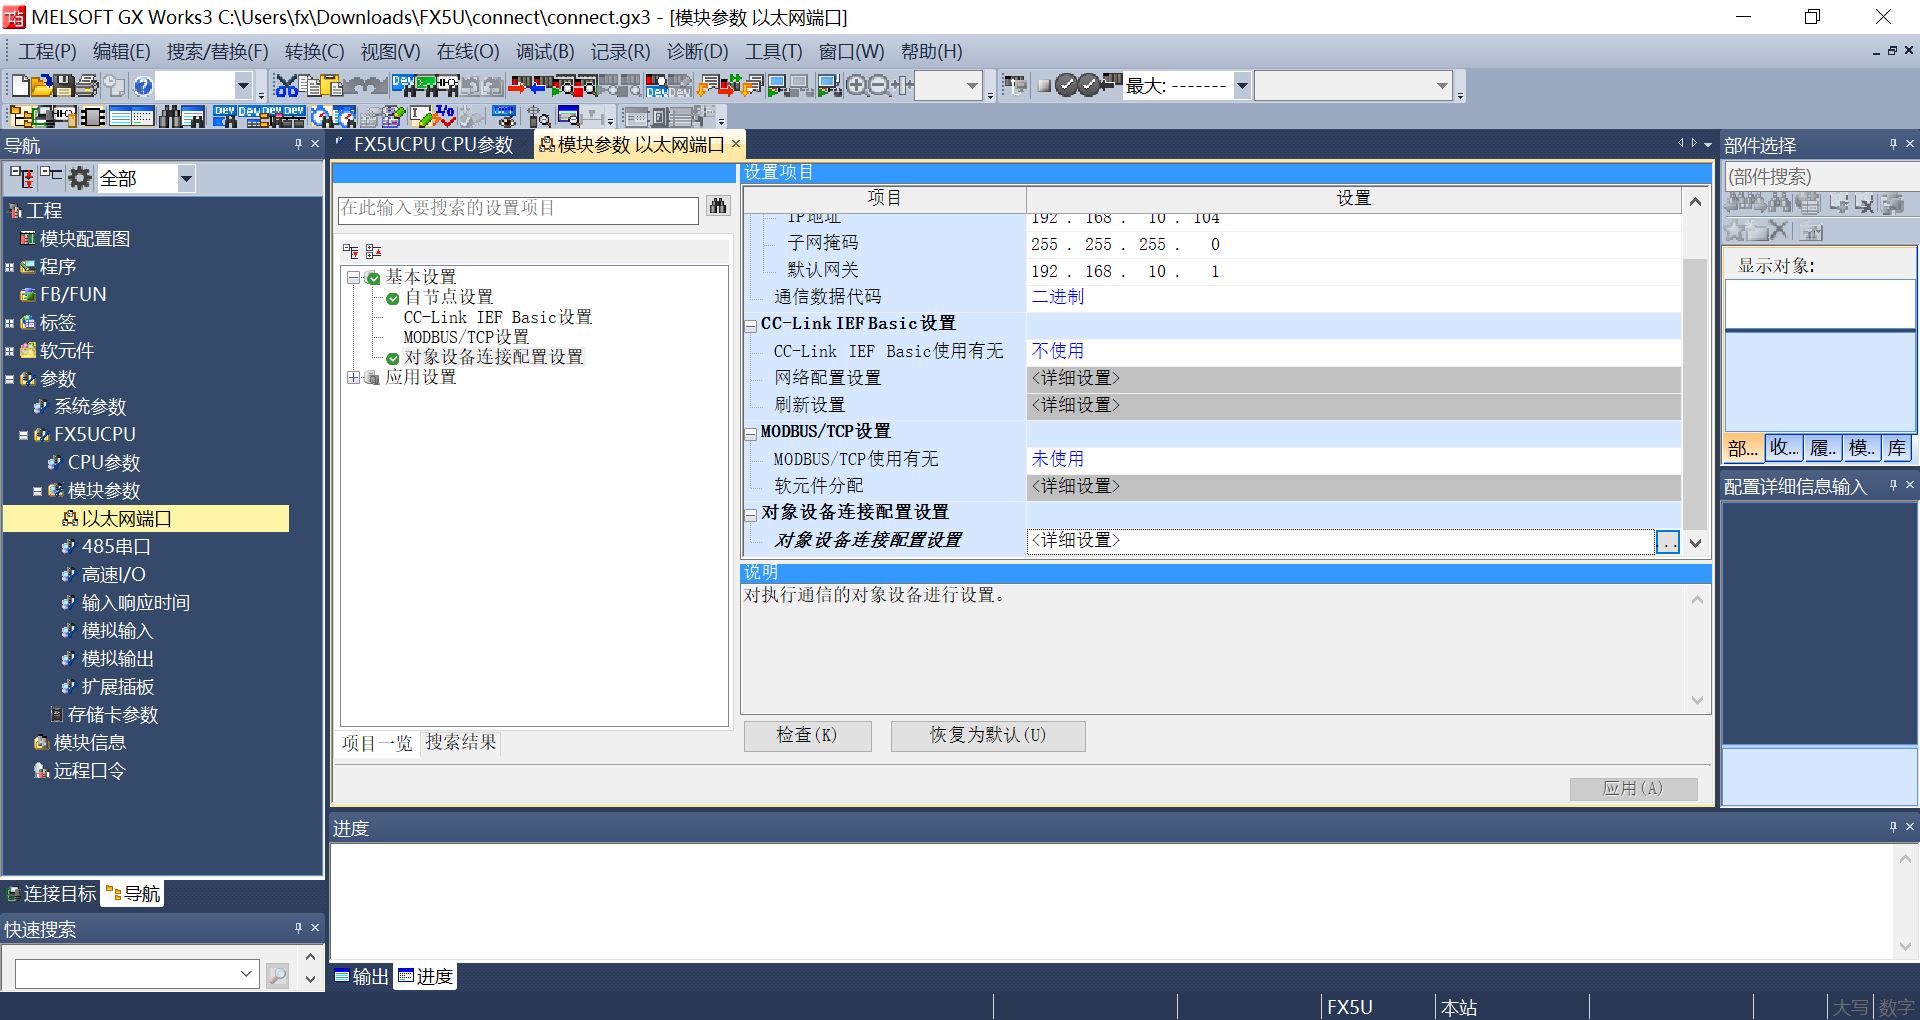Open a project with the folder toolbar icon

(x=40, y=85)
